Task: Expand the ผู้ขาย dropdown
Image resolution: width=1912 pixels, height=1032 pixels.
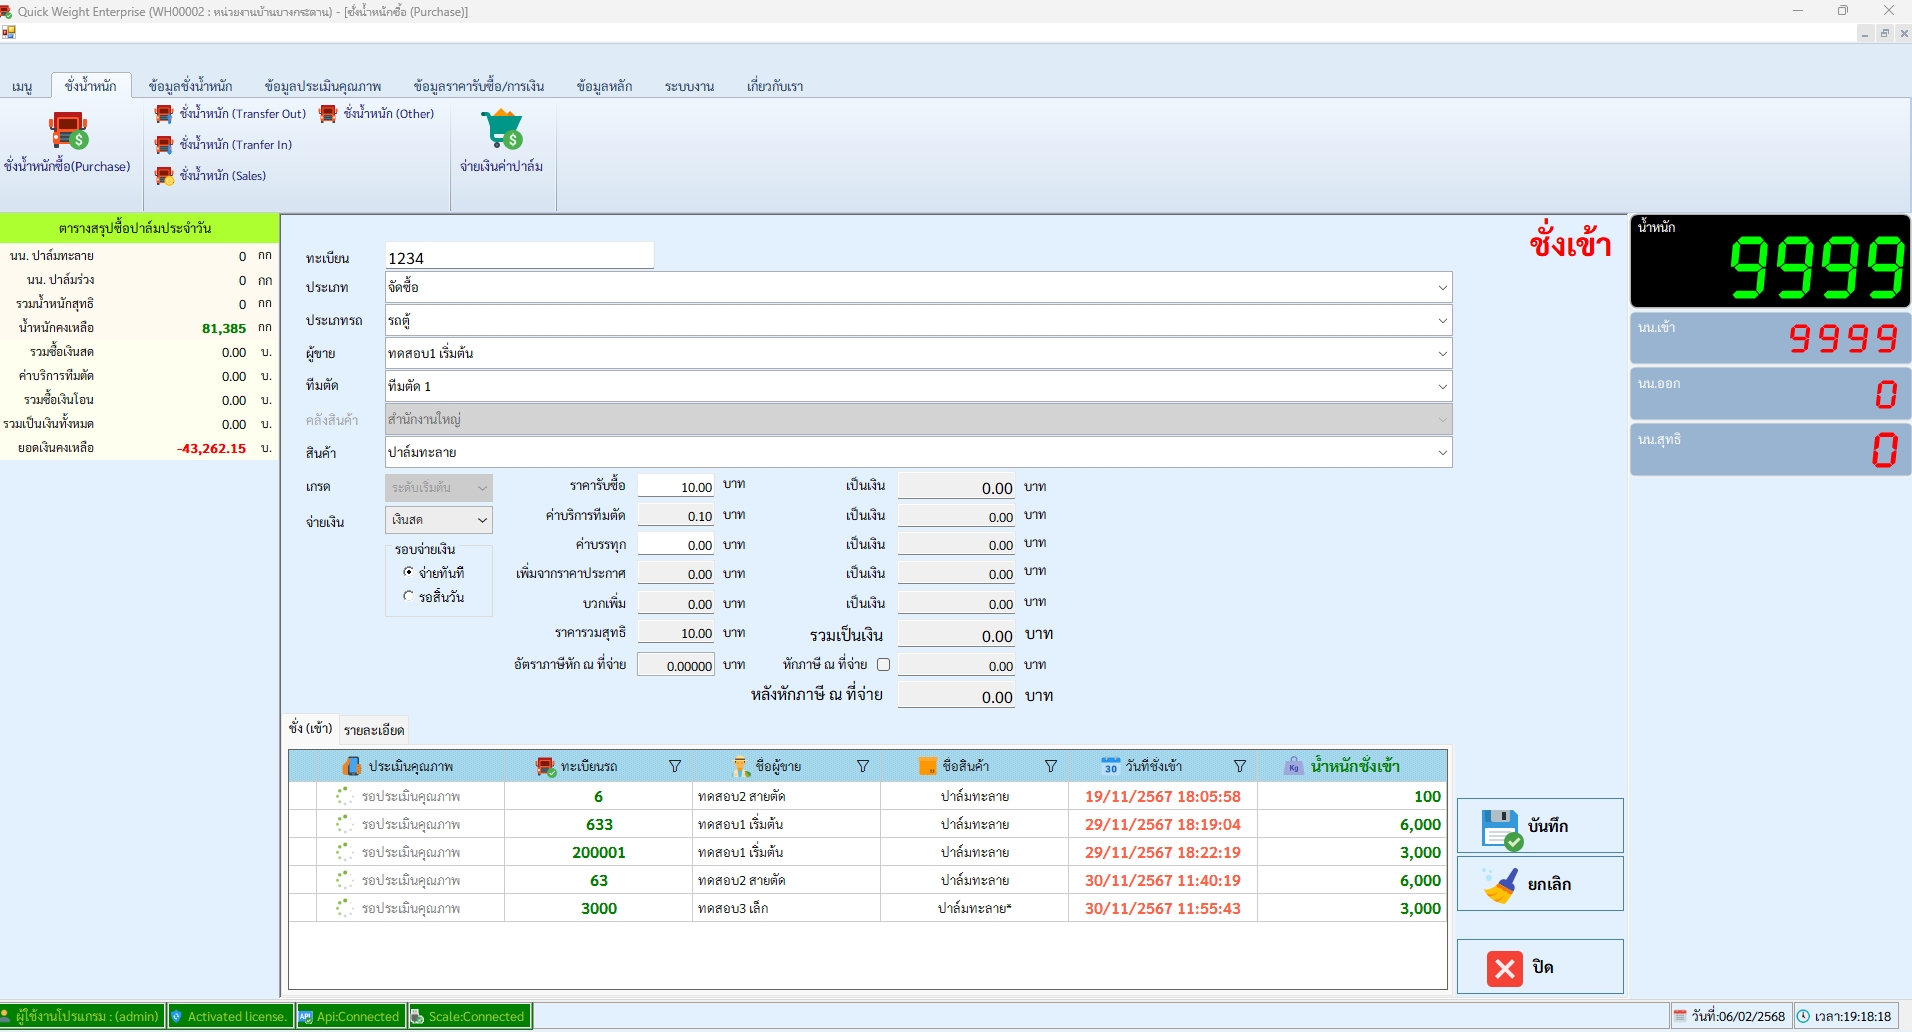Action: coord(1442,354)
